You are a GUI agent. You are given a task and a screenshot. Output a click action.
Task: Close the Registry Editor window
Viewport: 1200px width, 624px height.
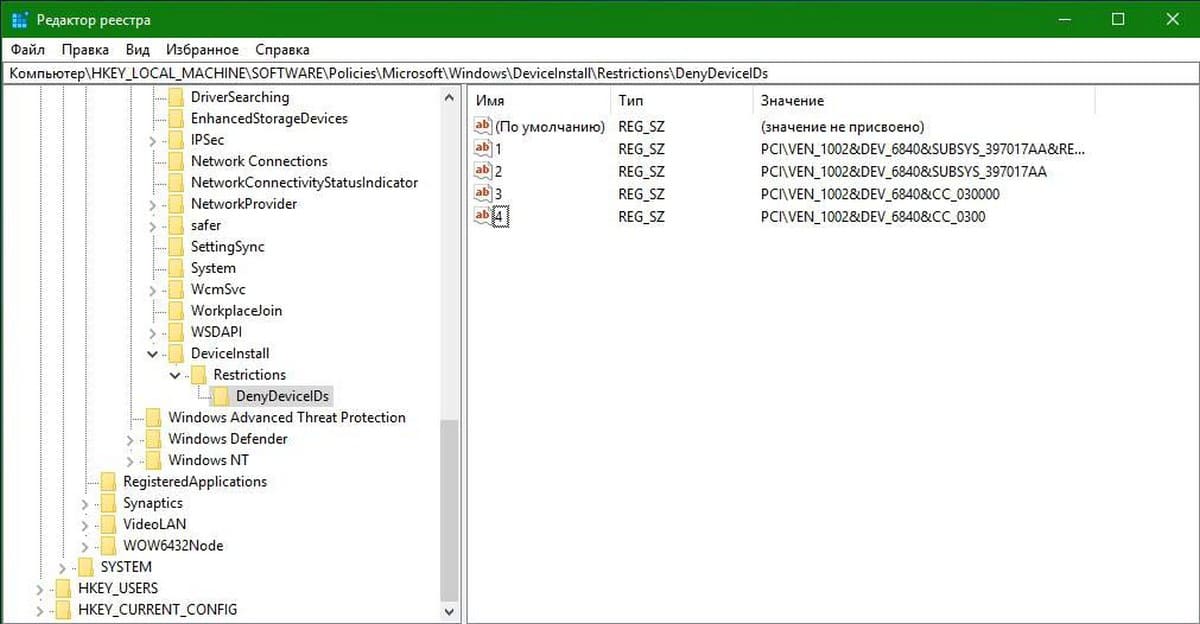(1174, 19)
